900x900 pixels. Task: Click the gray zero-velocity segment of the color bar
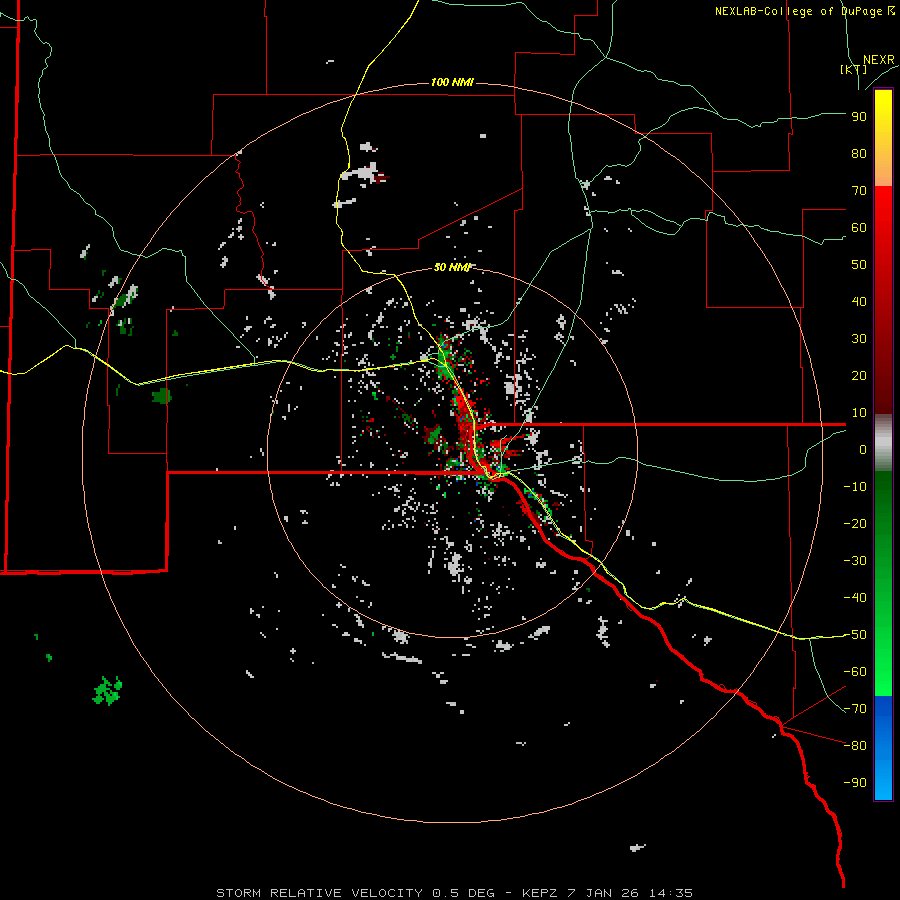(x=883, y=443)
